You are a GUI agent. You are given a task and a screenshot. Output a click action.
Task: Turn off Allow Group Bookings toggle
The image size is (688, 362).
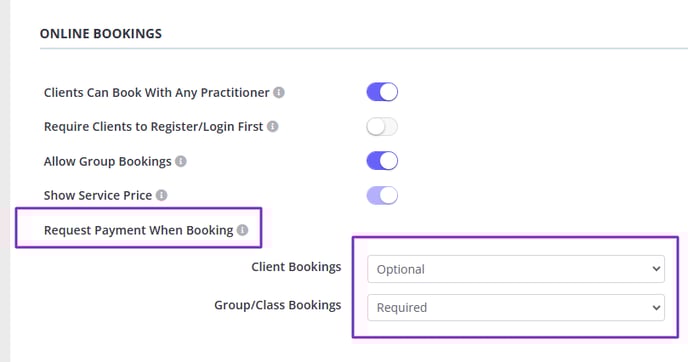(382, 161)
